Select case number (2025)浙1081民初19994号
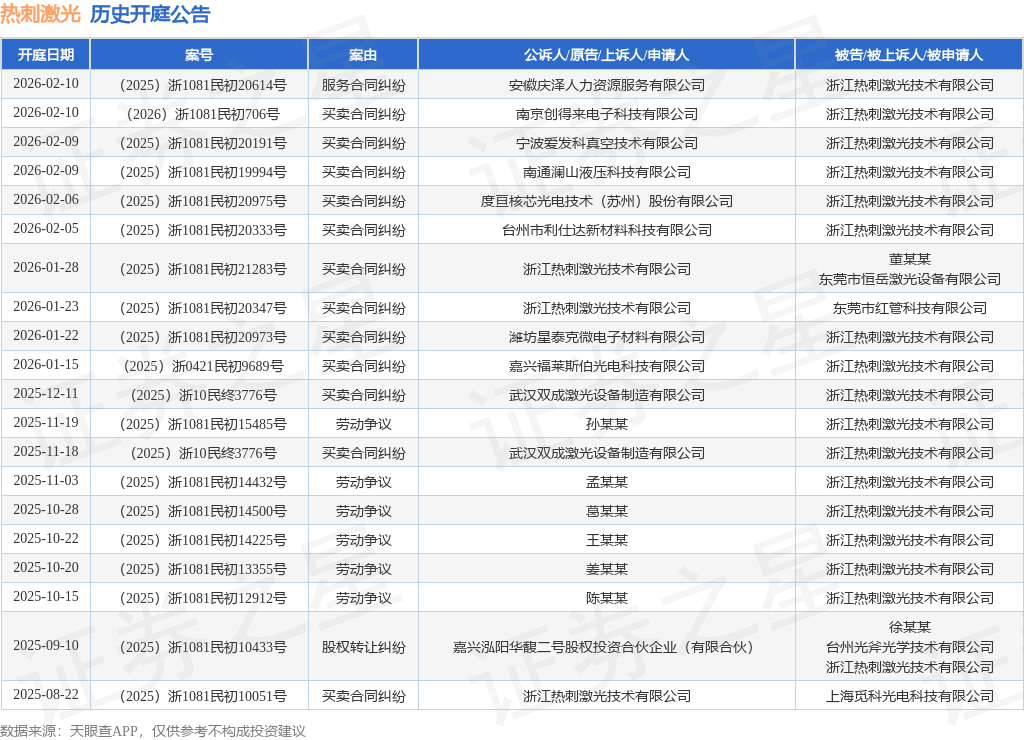The image size is (1024, 740). [x=203, y=172]
